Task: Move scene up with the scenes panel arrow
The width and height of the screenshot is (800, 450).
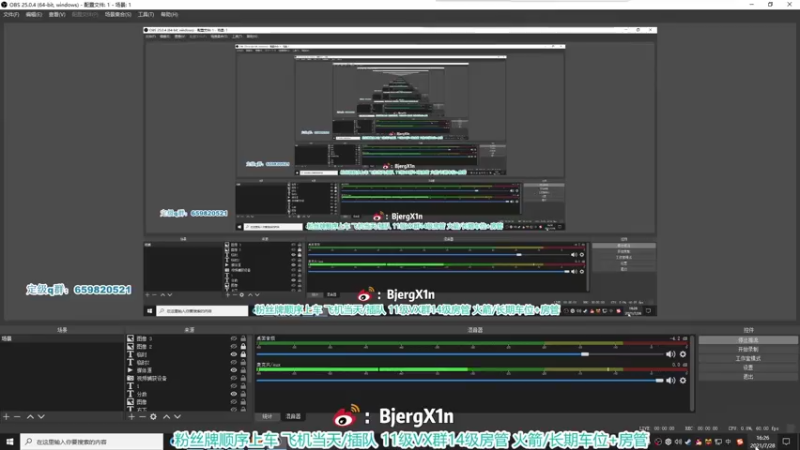Action: coord(30,417)
